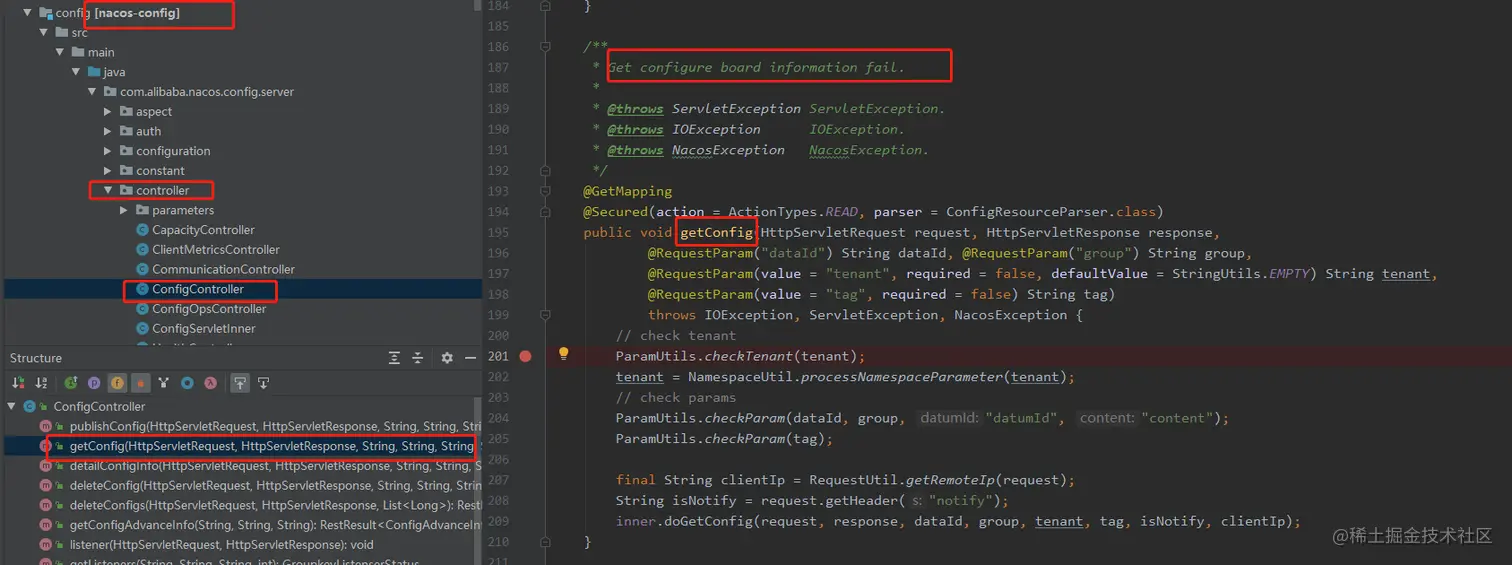Collapse the controller package
1512x565 pixels.
[x=108, y=190]
